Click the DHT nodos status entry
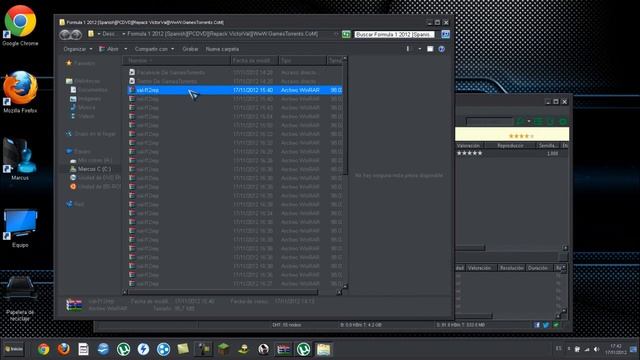 point(287,325)
